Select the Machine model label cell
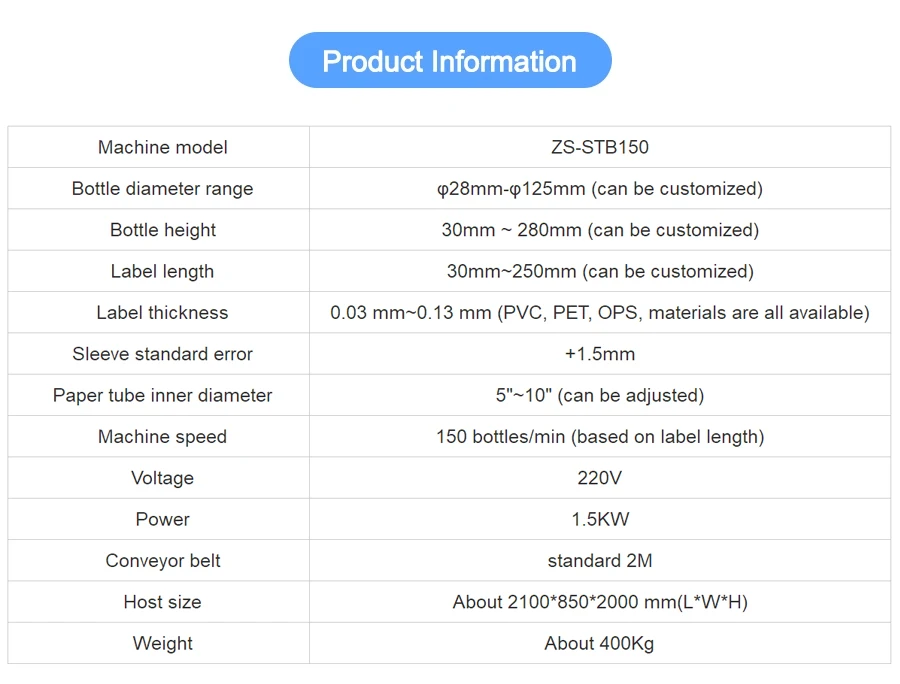This screenshot has height=684, width=900. pos(162,147)
